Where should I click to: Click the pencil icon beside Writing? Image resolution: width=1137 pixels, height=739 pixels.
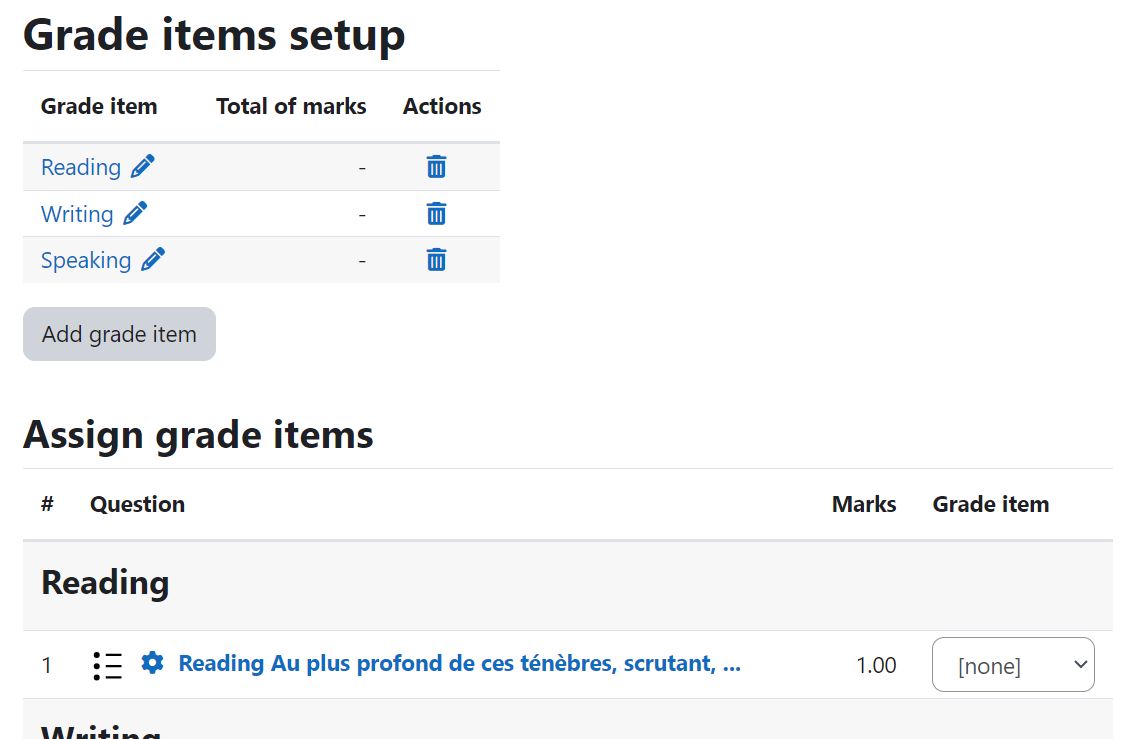pos(135,214)
